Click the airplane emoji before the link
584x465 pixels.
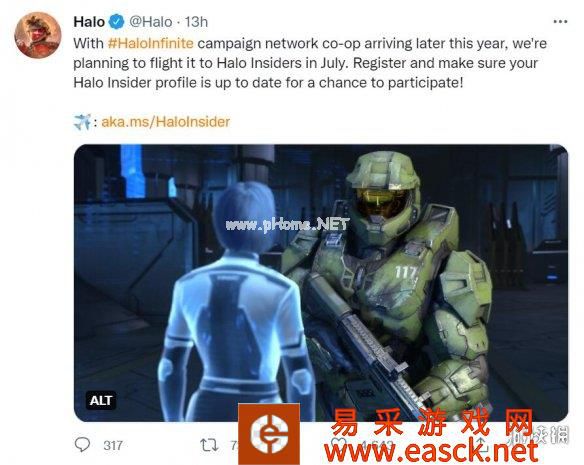[x=82, y=122]
